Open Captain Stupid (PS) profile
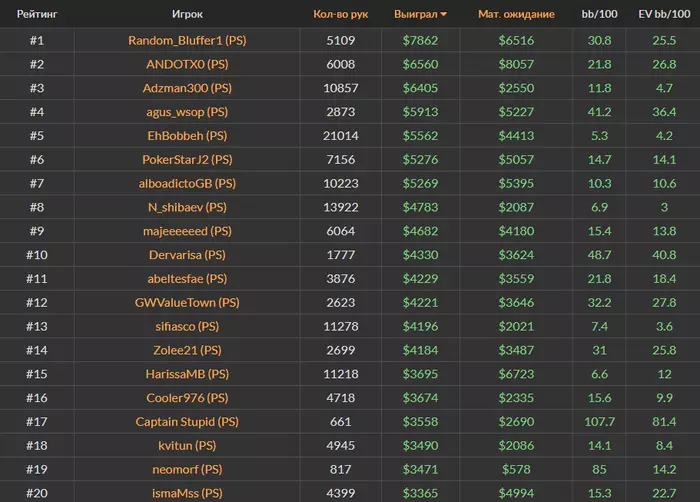700x502 pixels. pyautogui.click(x=187, y=422)
